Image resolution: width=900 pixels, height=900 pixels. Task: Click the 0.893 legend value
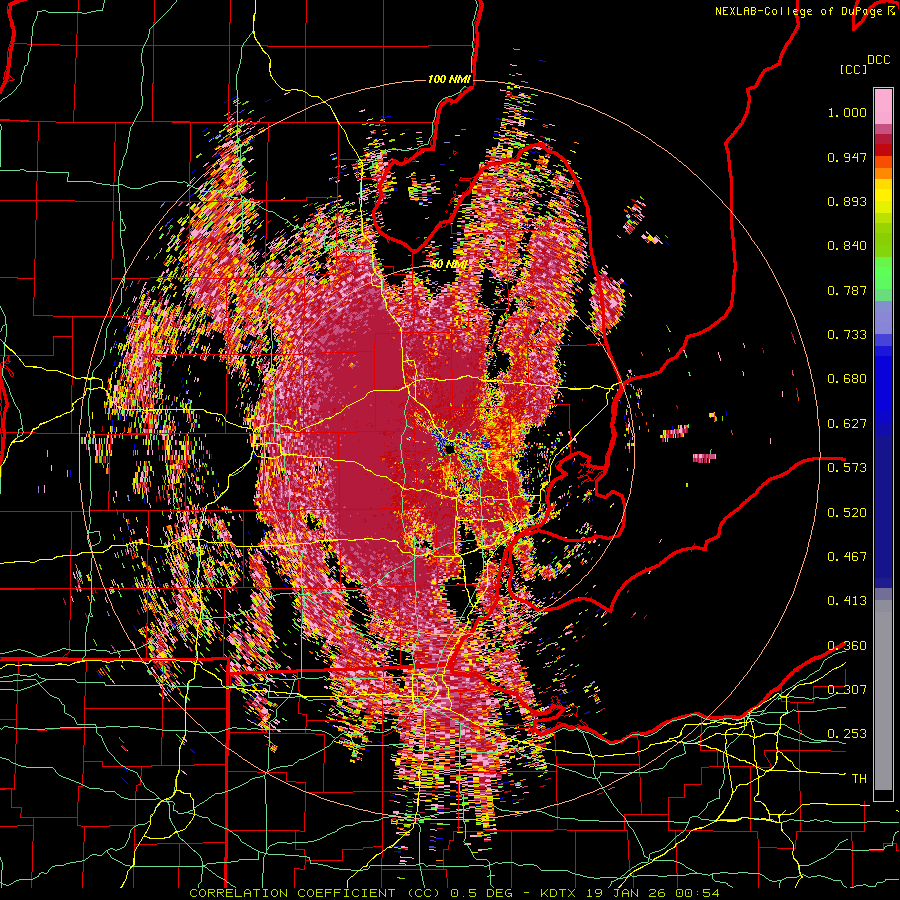tap(847, 201)
